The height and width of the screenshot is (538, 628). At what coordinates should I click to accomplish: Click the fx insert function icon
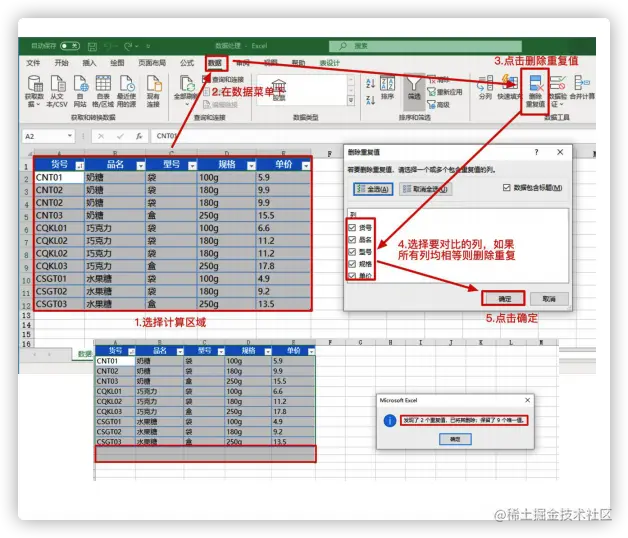[x=139, y=136]
